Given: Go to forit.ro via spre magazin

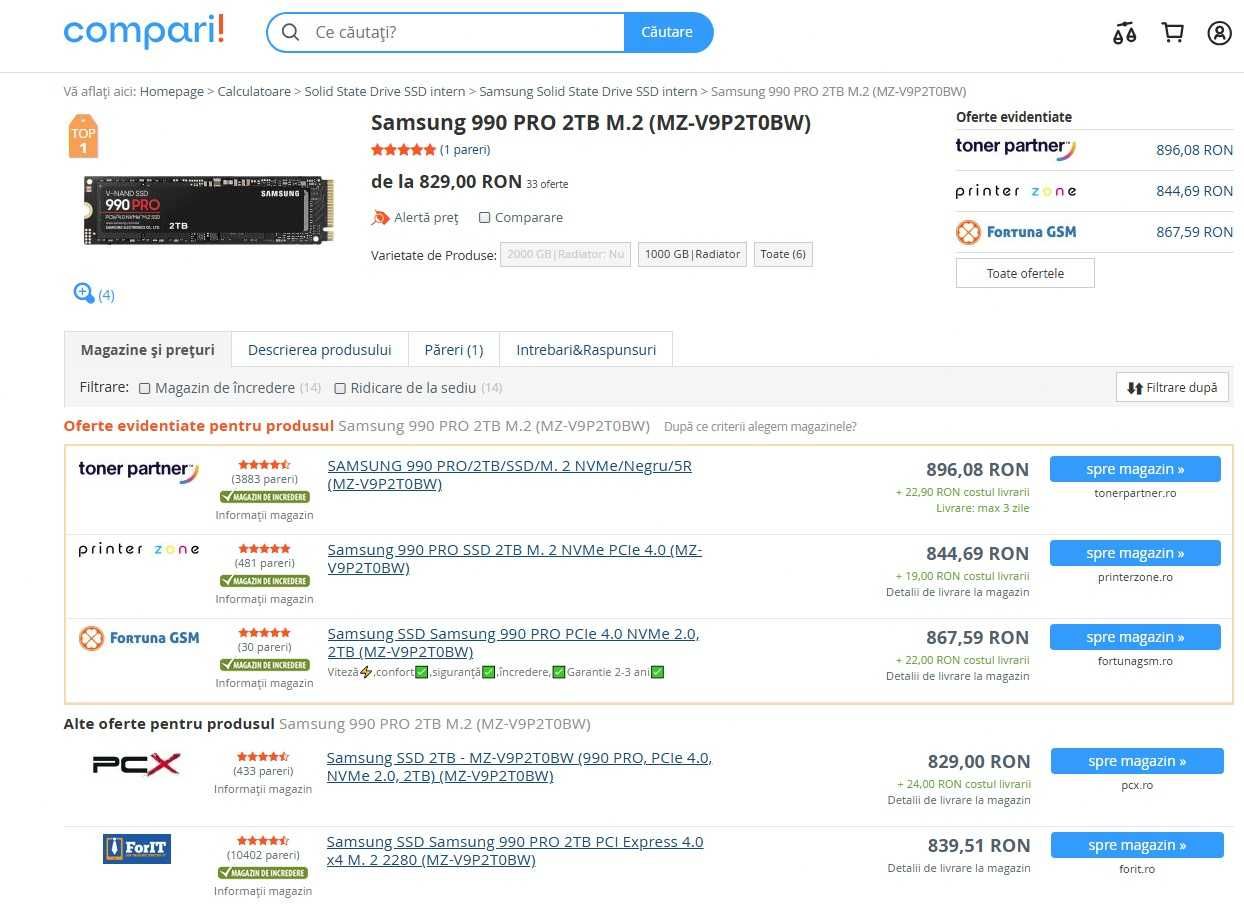Looking at the screenshot, I should click(1137, 845).
